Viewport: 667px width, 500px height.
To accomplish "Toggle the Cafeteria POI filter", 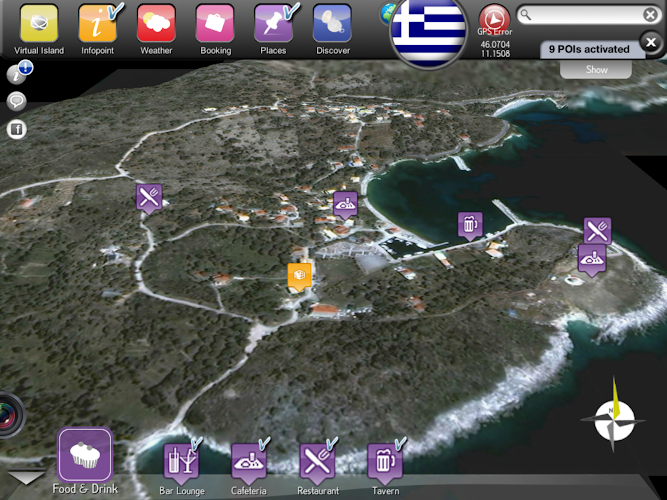I will point(248,462).
